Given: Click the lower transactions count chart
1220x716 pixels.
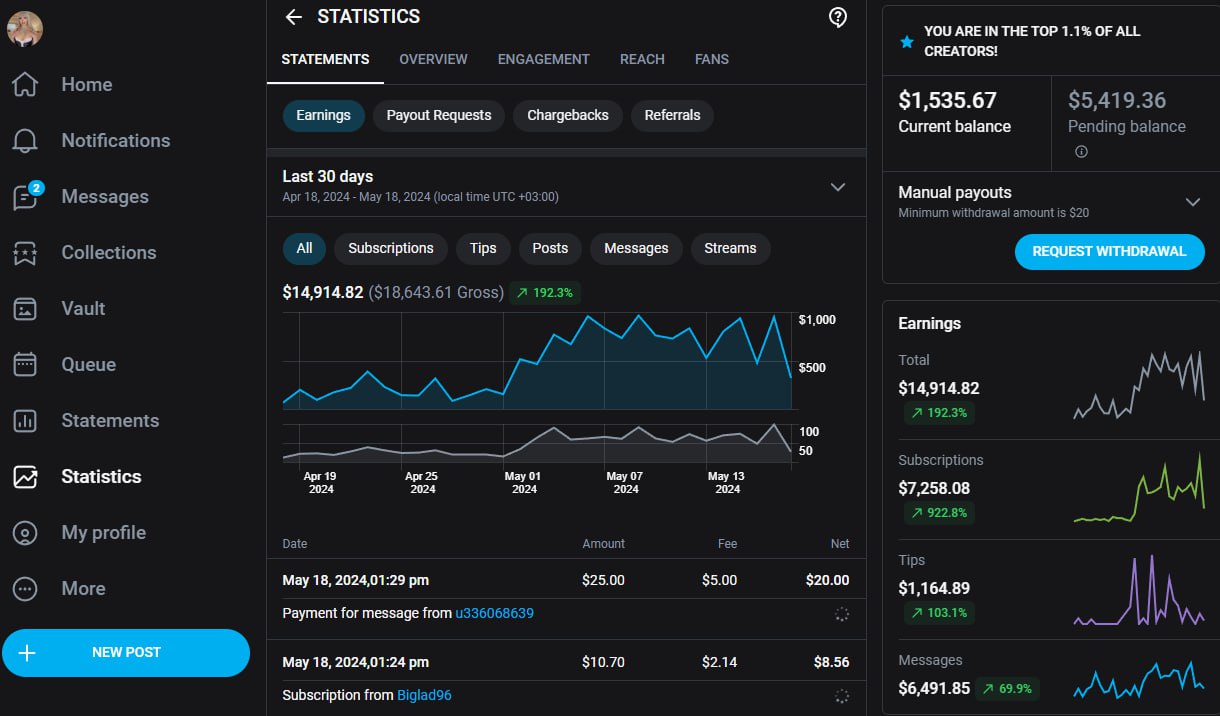Looking at the screenshot, I should tap(538, 442).
